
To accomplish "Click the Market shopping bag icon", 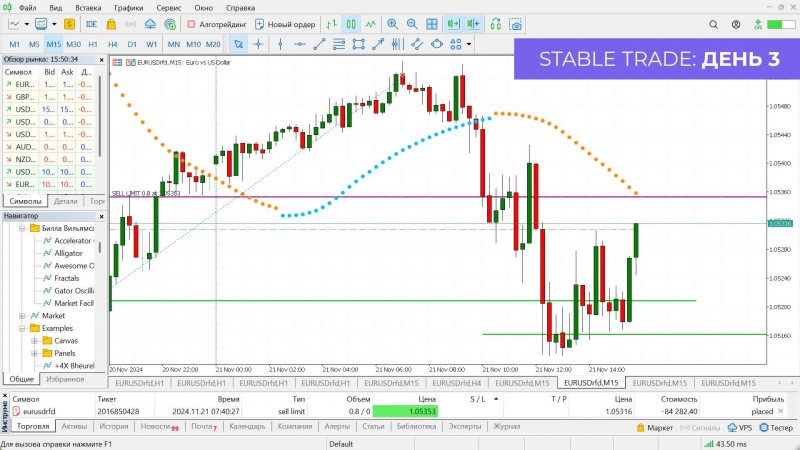I will 111,24.
